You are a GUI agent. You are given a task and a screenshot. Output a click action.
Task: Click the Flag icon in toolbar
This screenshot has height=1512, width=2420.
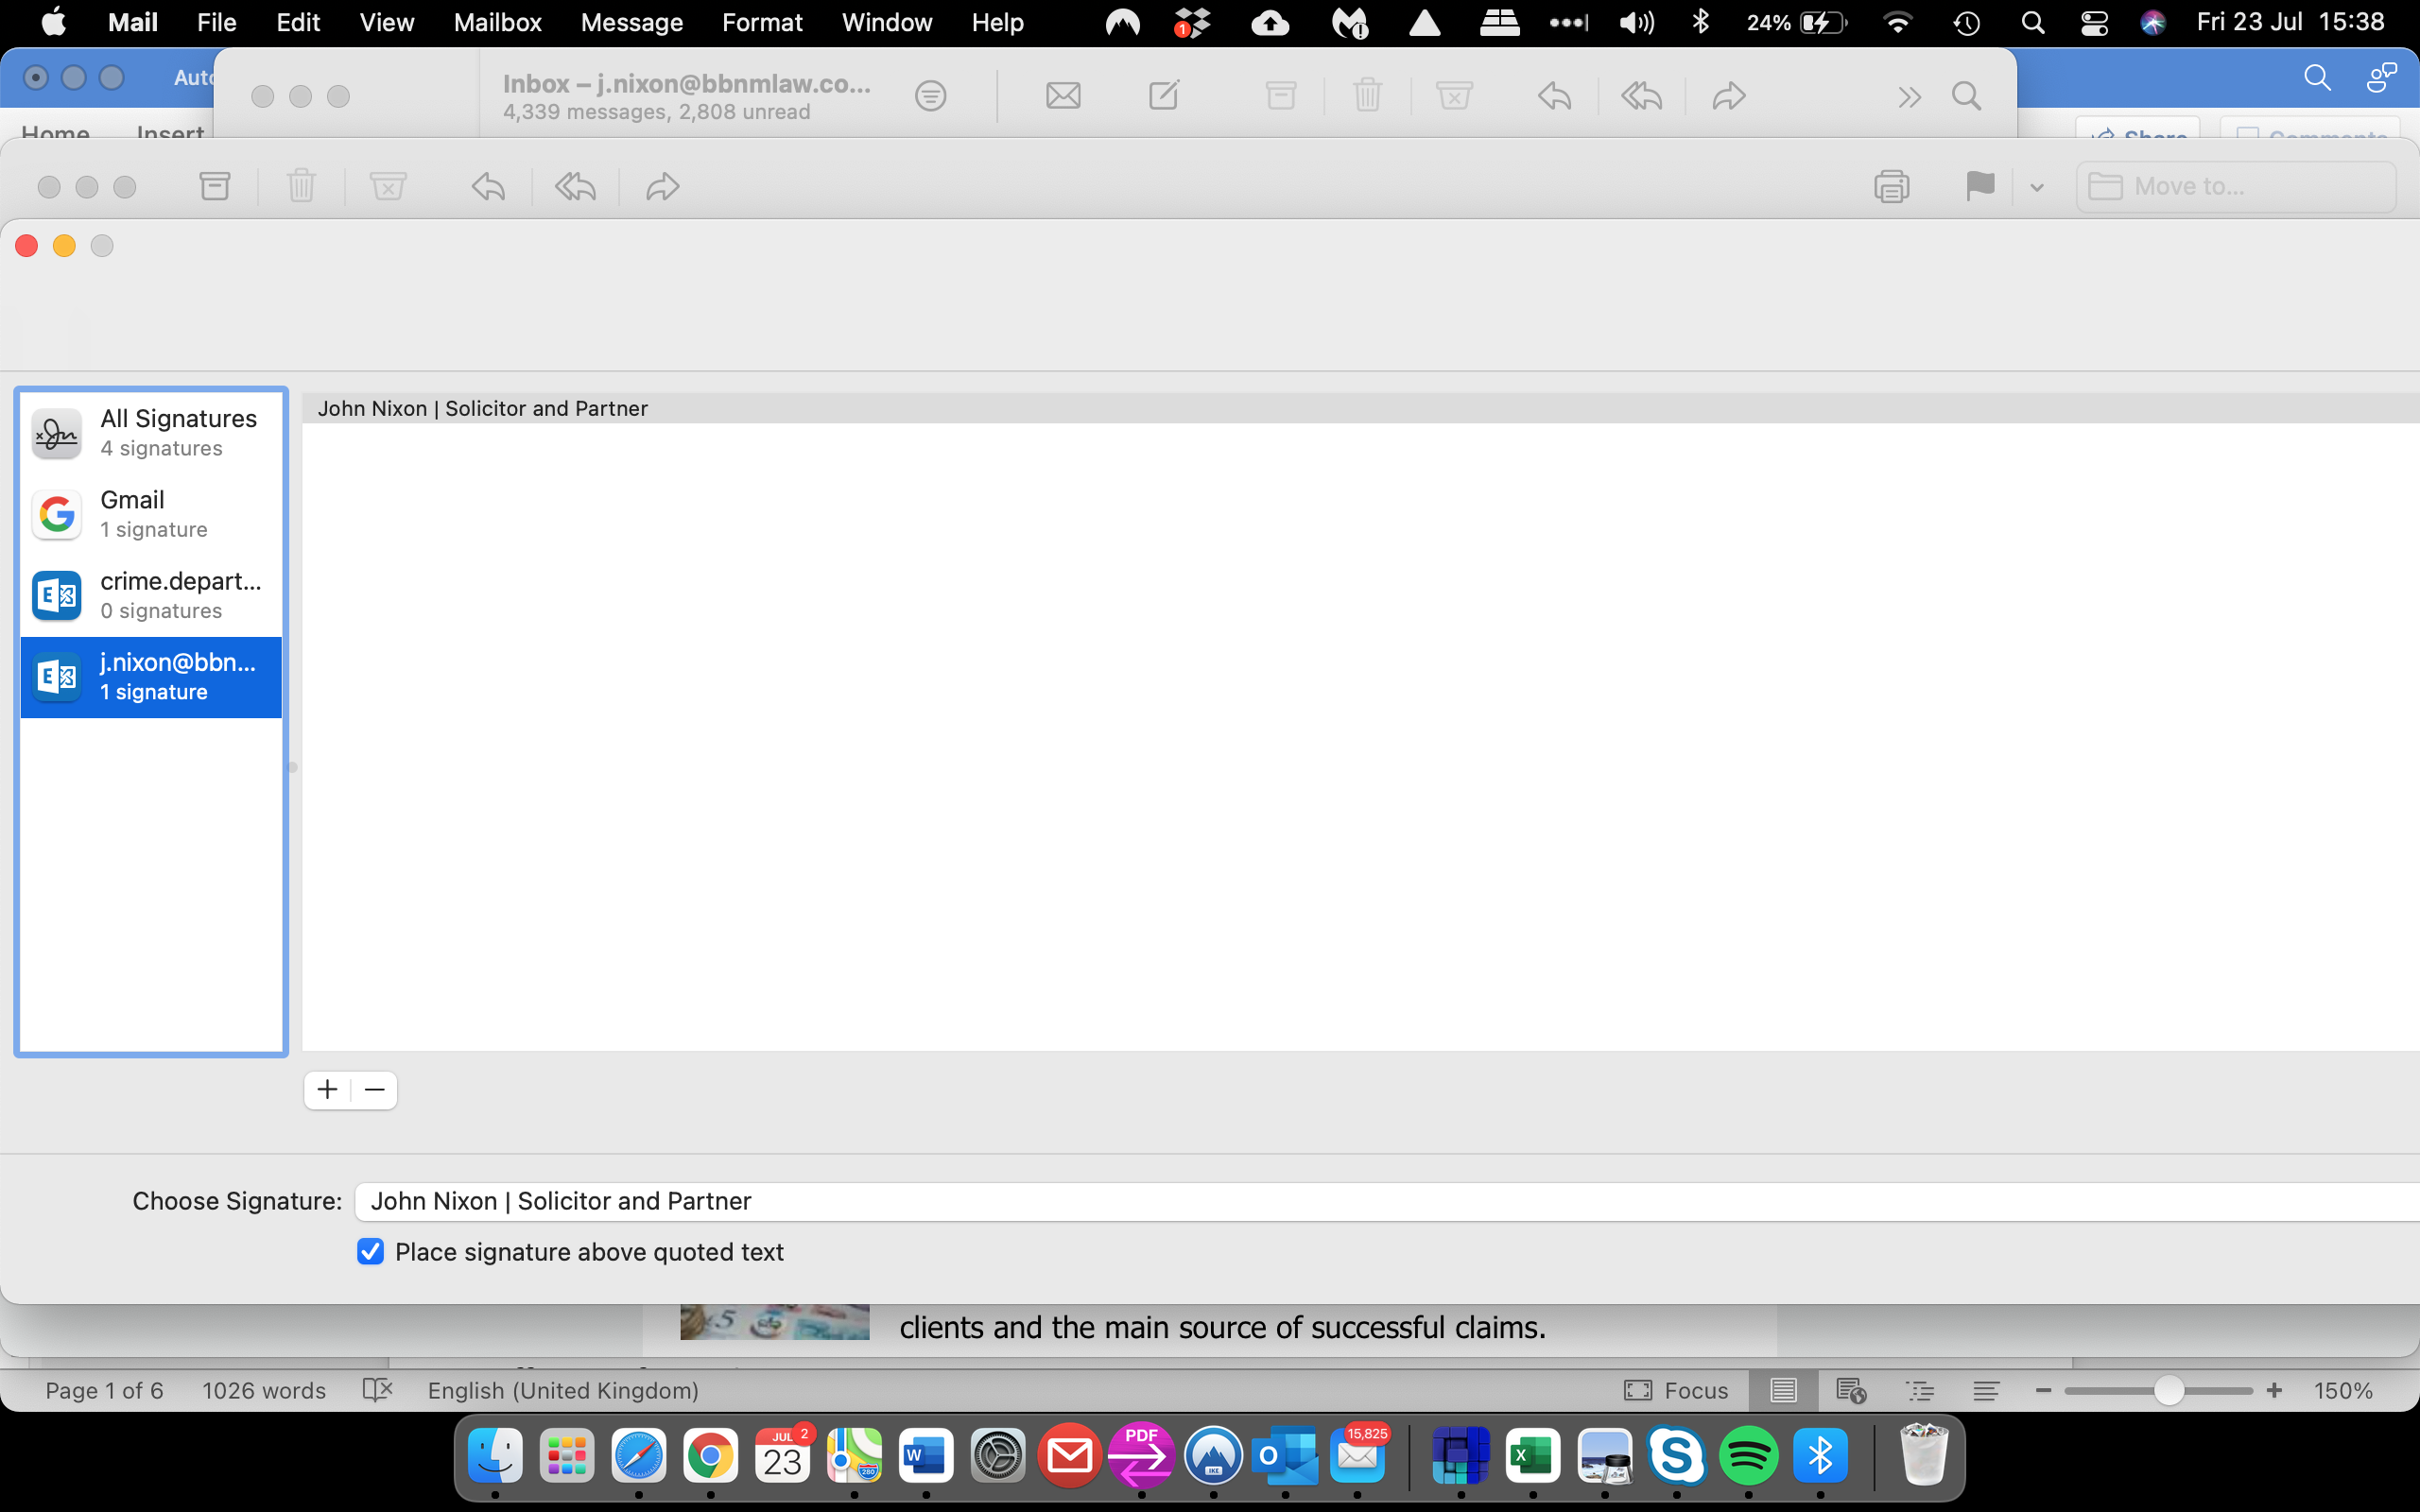(x=1979, y=186)
